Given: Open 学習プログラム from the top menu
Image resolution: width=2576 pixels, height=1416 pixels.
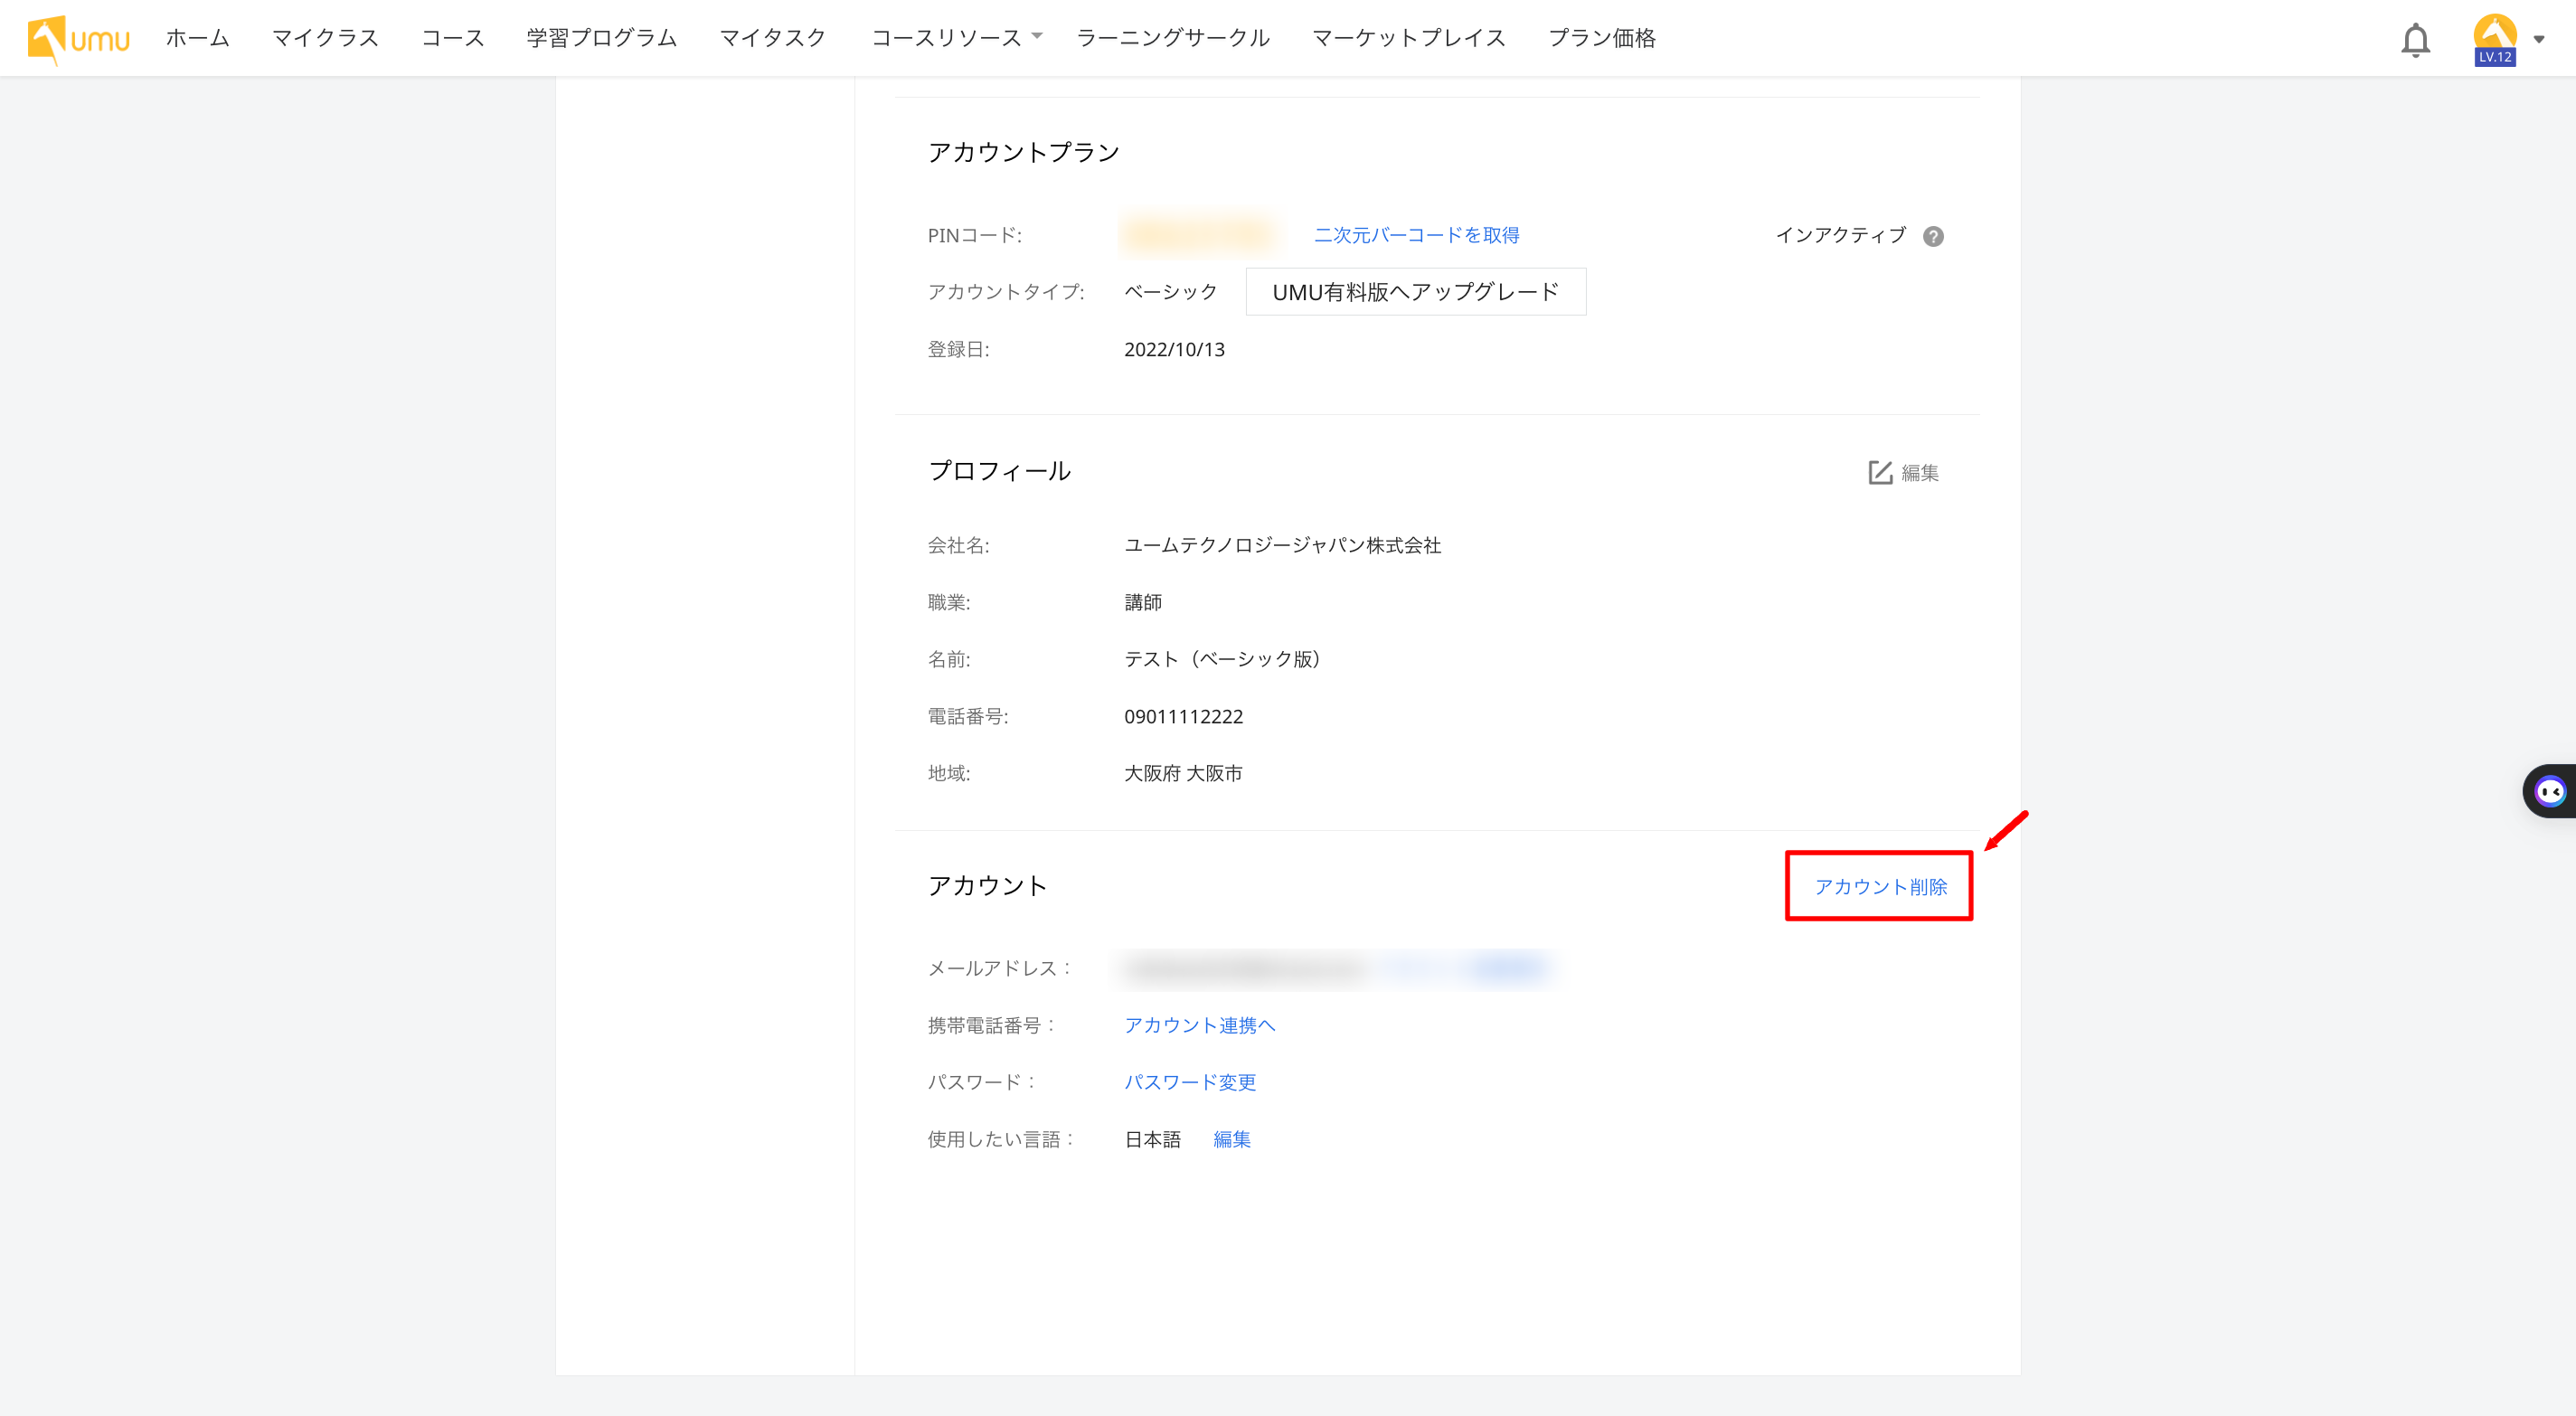Looking at the screenshot, I should pos(601,38).
